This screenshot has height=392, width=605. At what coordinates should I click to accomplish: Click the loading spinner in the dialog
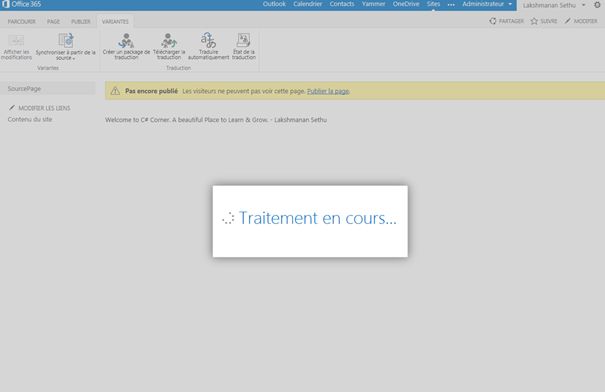228,218
